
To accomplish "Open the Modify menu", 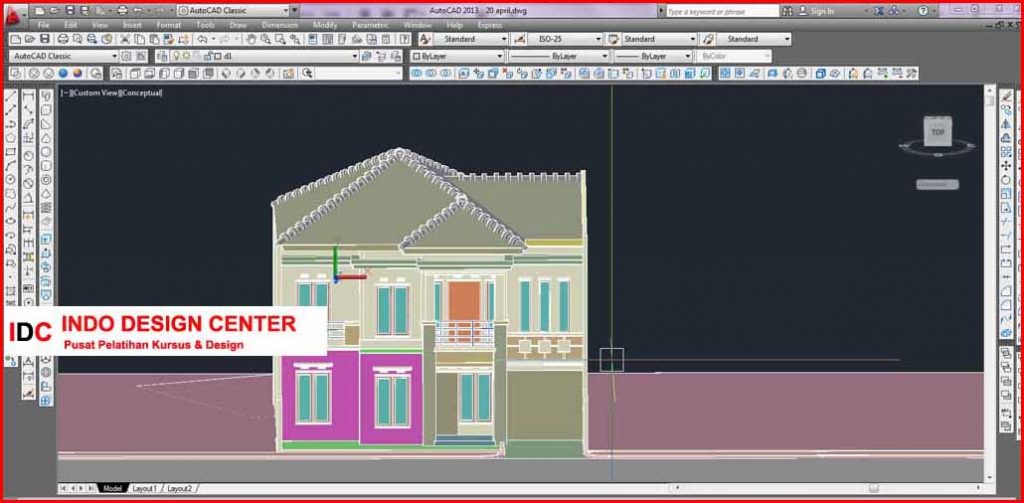I will pos(325,25).
